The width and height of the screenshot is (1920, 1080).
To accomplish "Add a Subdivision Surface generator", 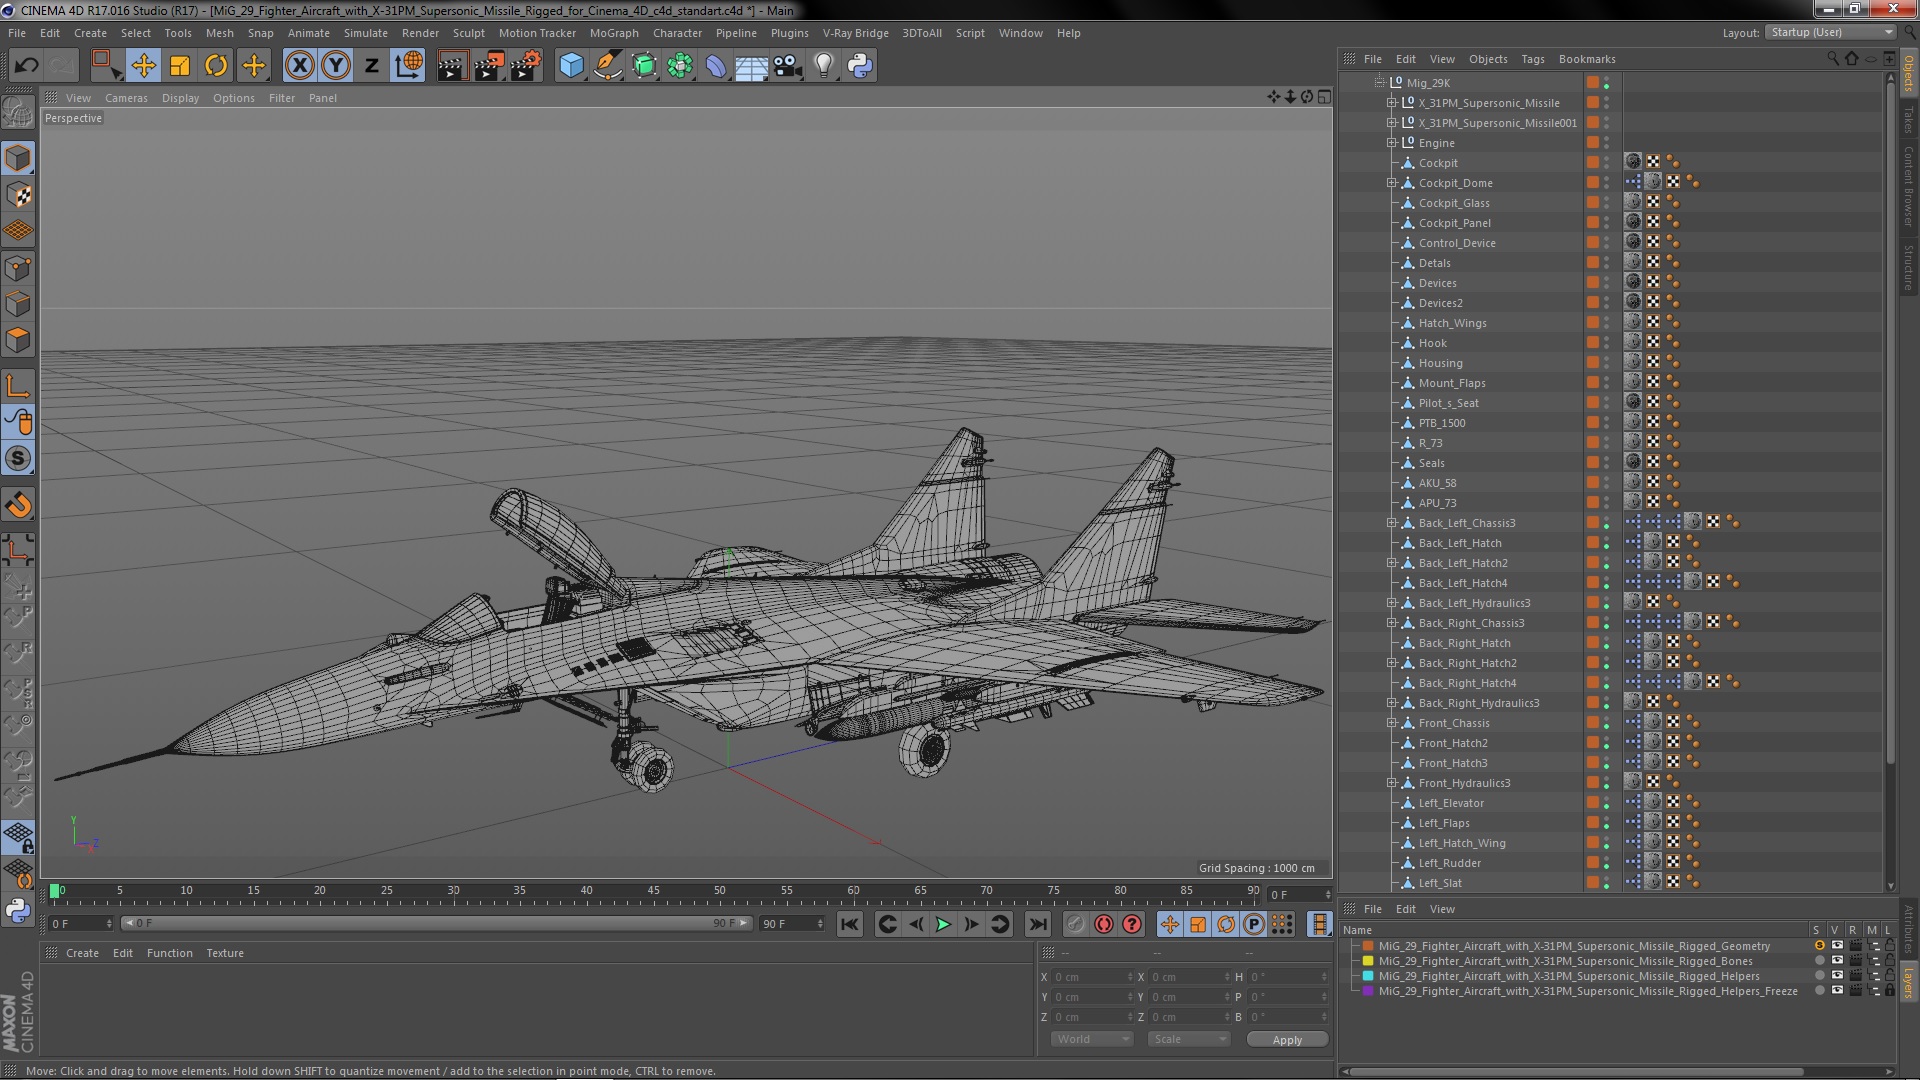I will pos(644,66).
